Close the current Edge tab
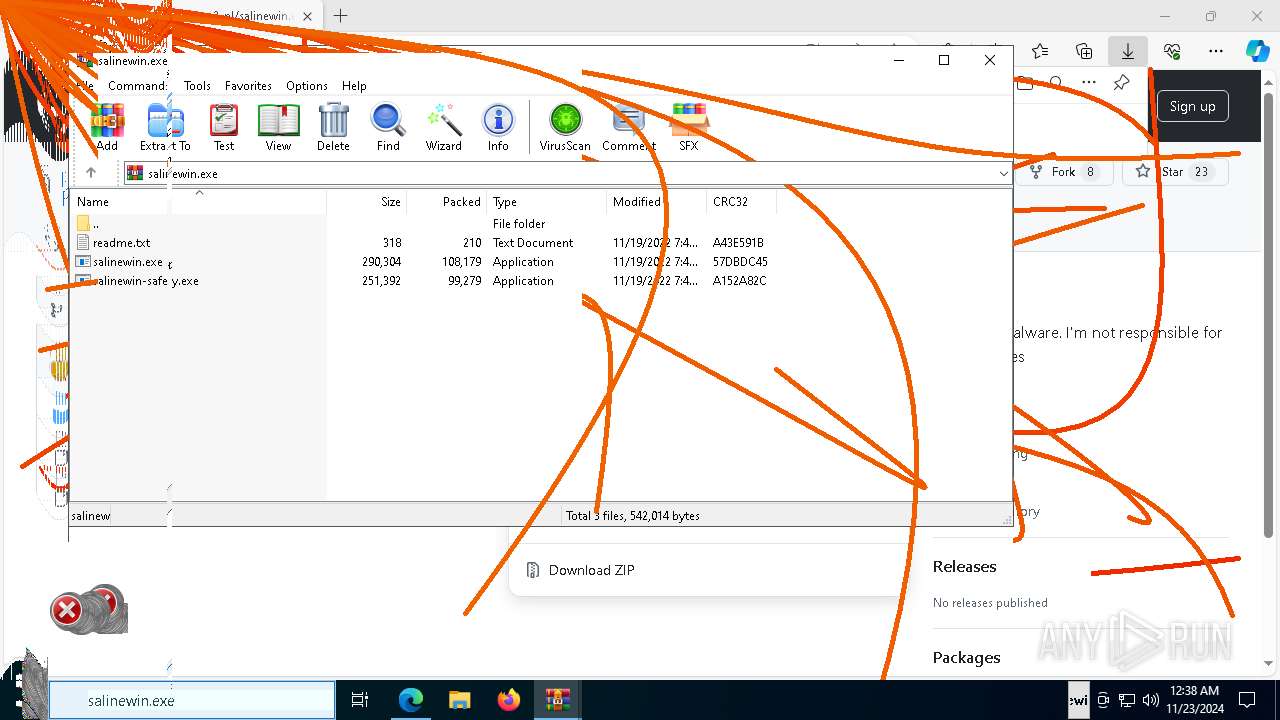This screenshot has width=1280, height=720. point(308,16)
